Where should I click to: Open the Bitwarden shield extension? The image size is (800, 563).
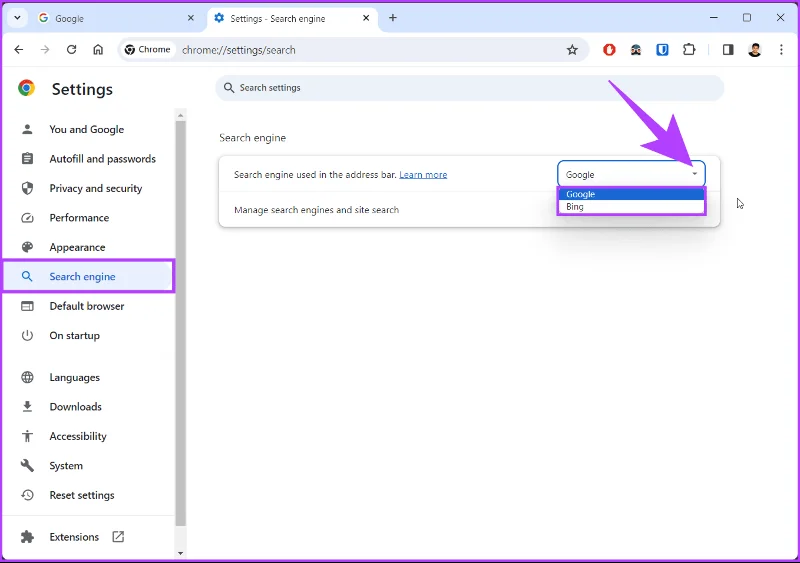pyautogui.click(x=662, y=50)
